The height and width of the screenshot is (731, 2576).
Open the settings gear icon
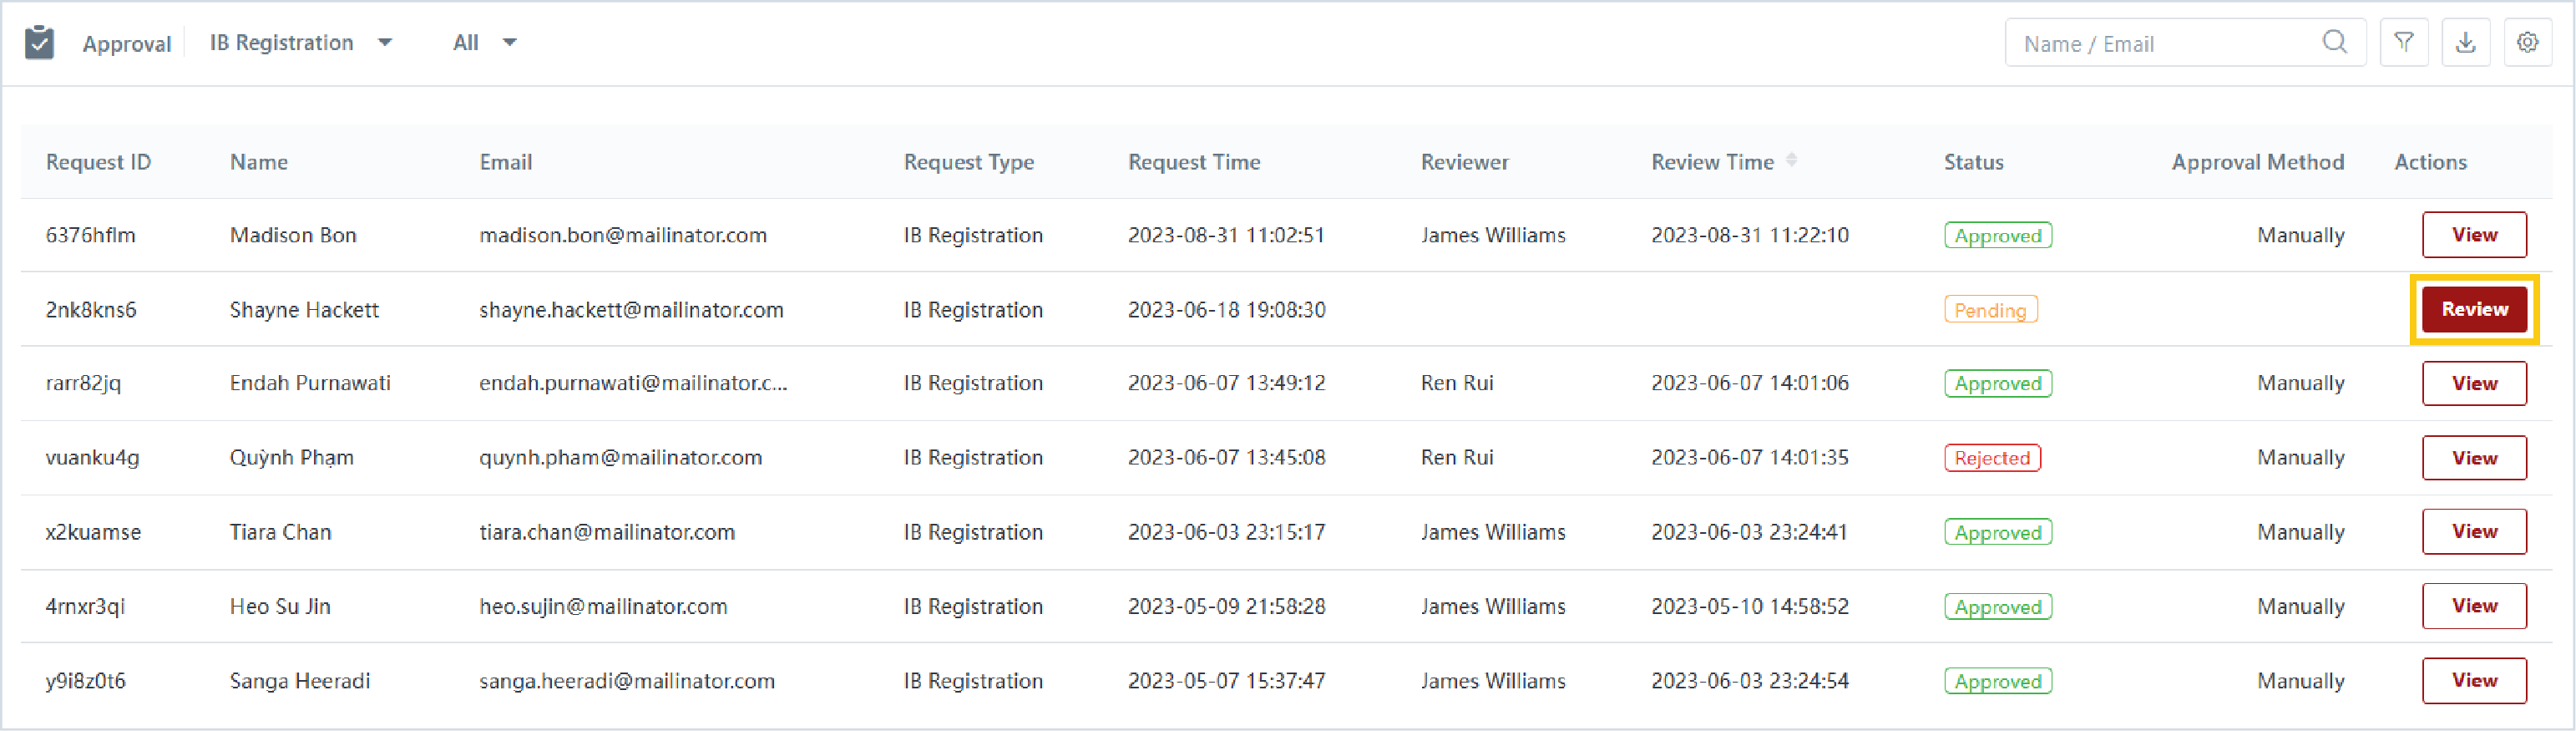(2527, 42)
